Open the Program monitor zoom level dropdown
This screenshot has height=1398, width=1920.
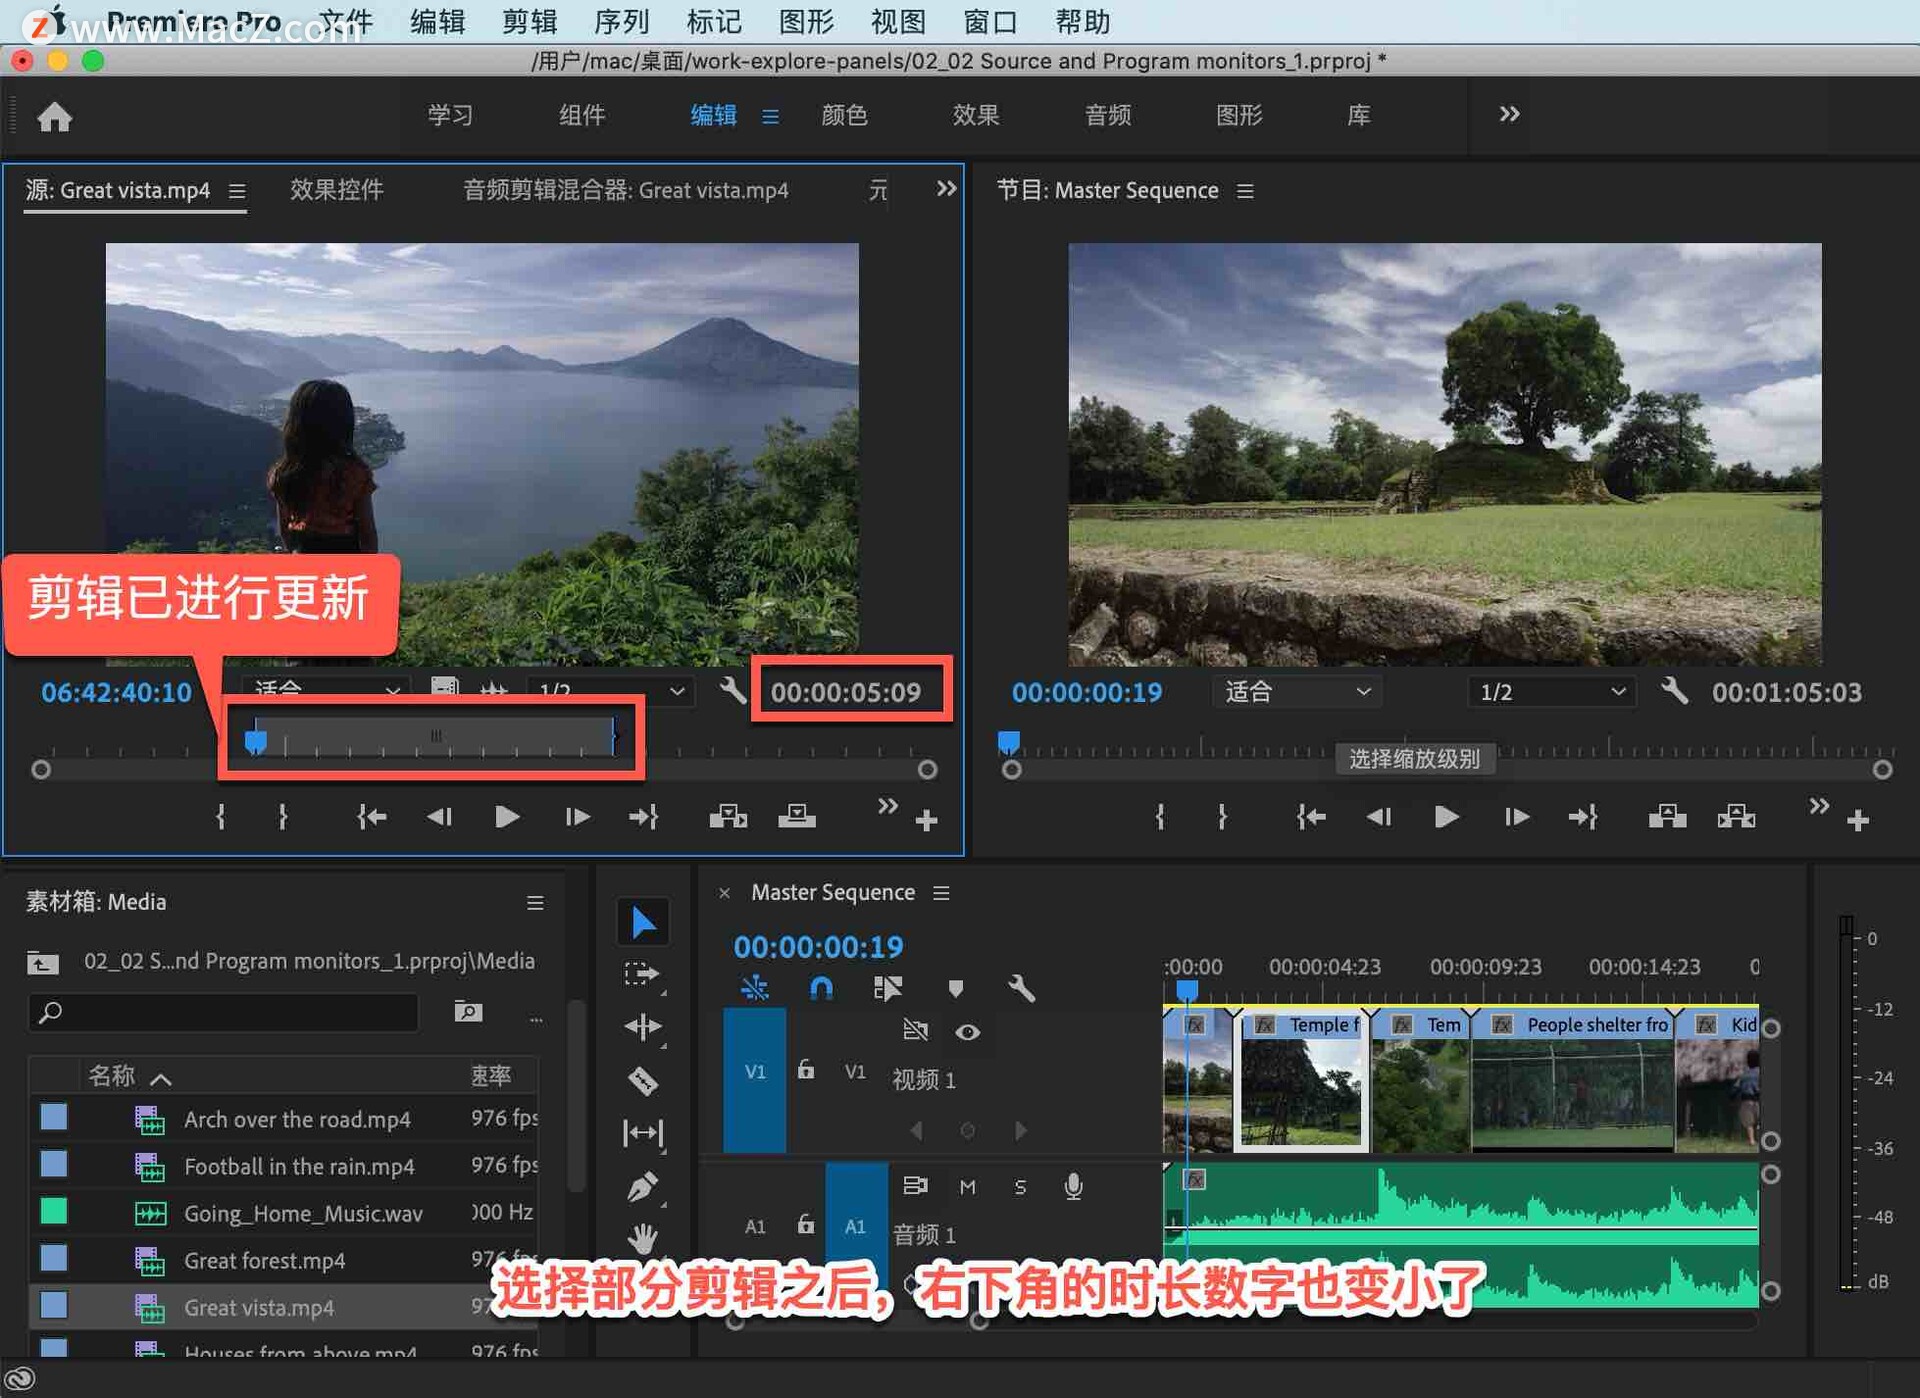1297,692
